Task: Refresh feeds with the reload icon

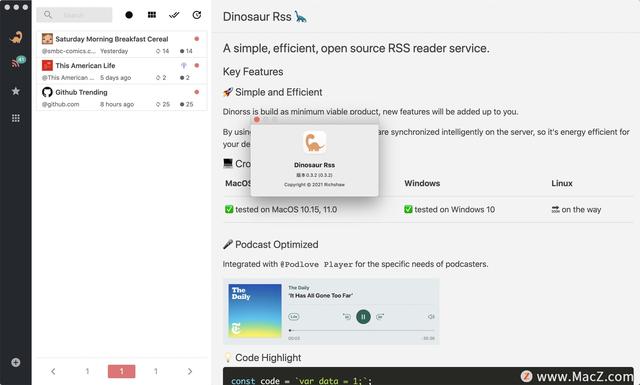Action: coord(197,15)
